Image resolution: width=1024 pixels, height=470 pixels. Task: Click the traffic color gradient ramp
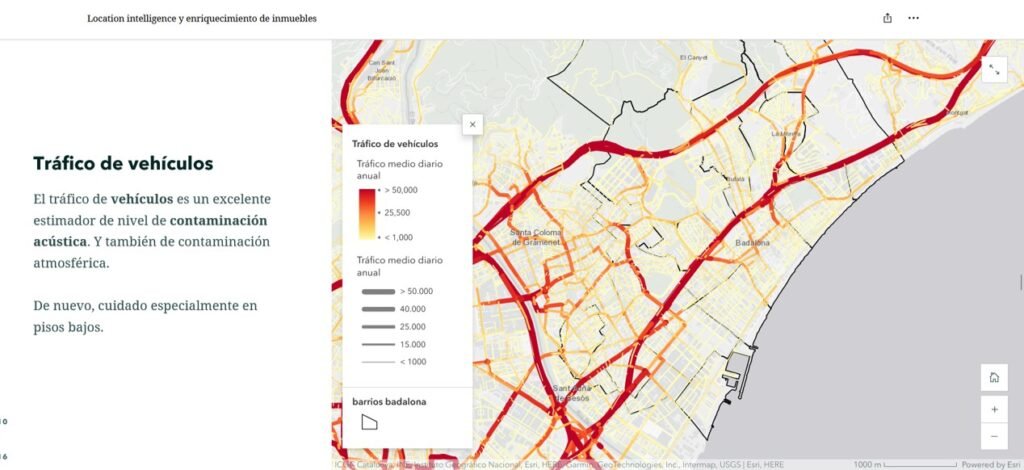point(366,214)
